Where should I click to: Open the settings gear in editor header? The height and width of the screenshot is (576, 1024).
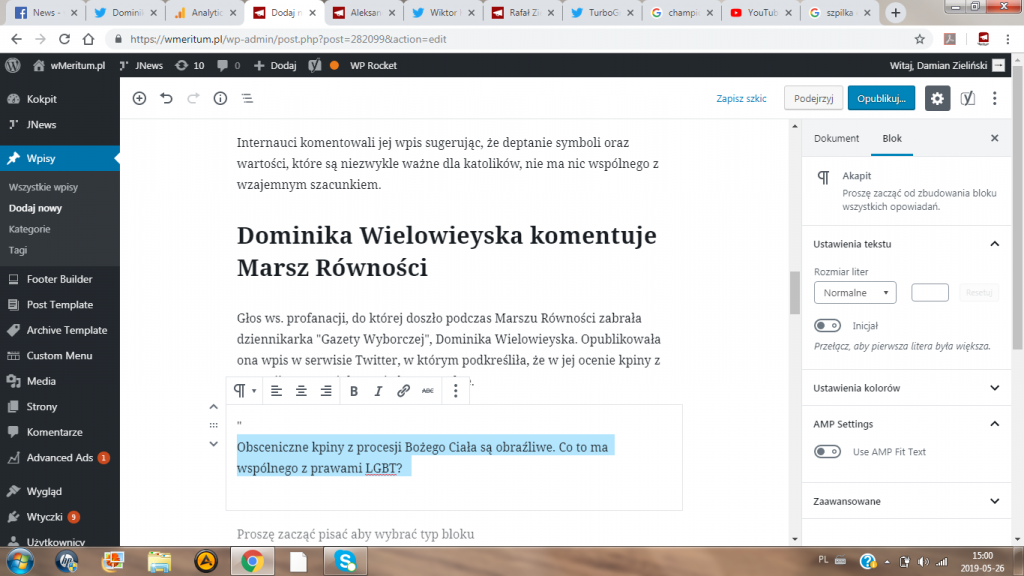click(x=937, y=98)
